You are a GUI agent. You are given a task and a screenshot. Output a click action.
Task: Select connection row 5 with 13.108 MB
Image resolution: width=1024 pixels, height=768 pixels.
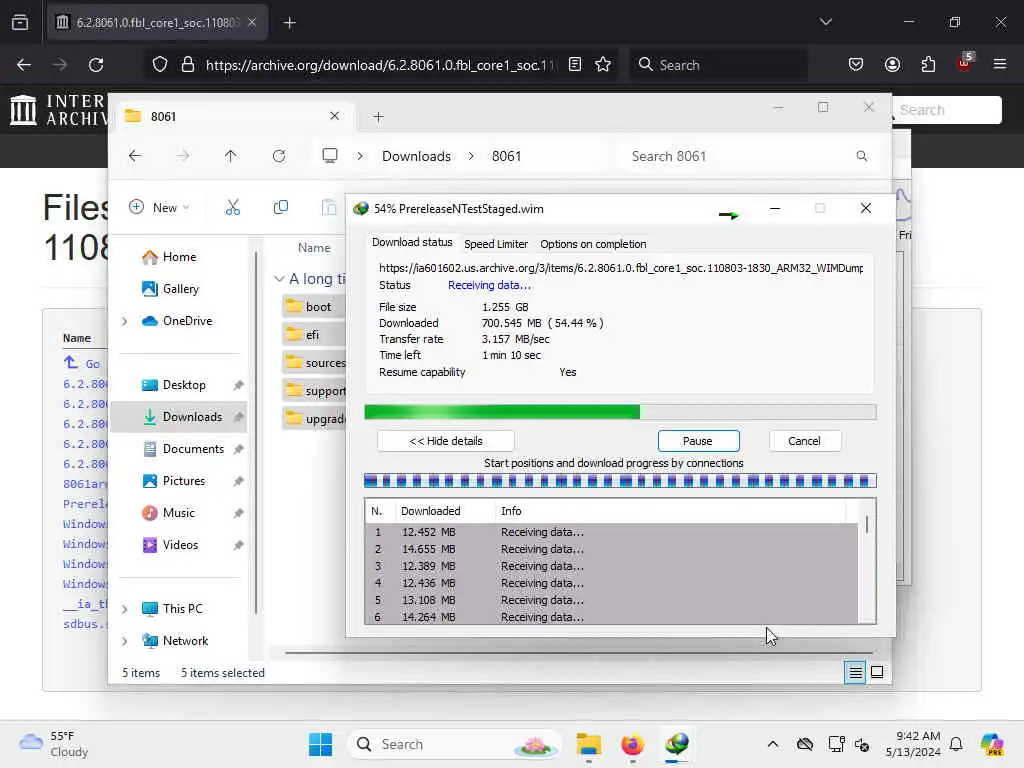click(611, 600)
